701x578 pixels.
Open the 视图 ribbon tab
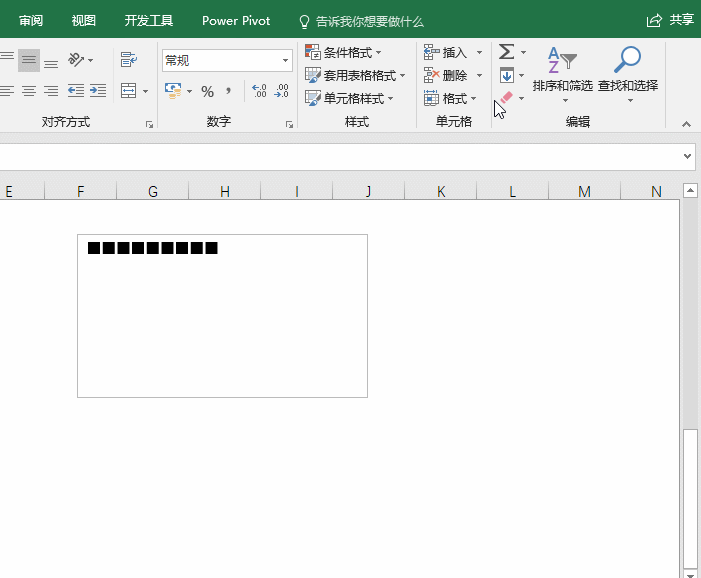click(x=84, y=21)
